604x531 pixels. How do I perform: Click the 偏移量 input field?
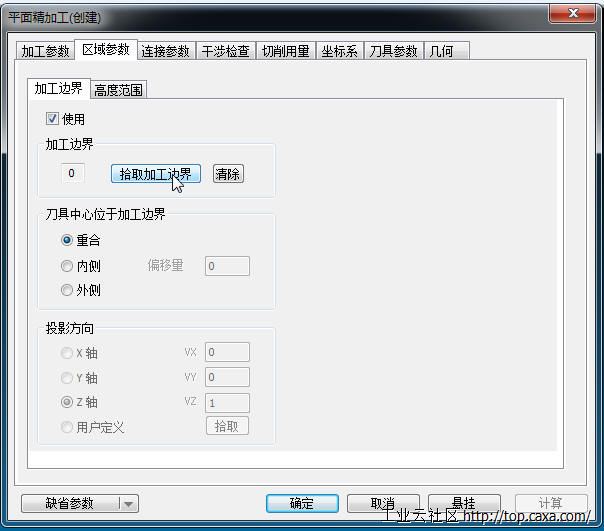coord(227,266)
